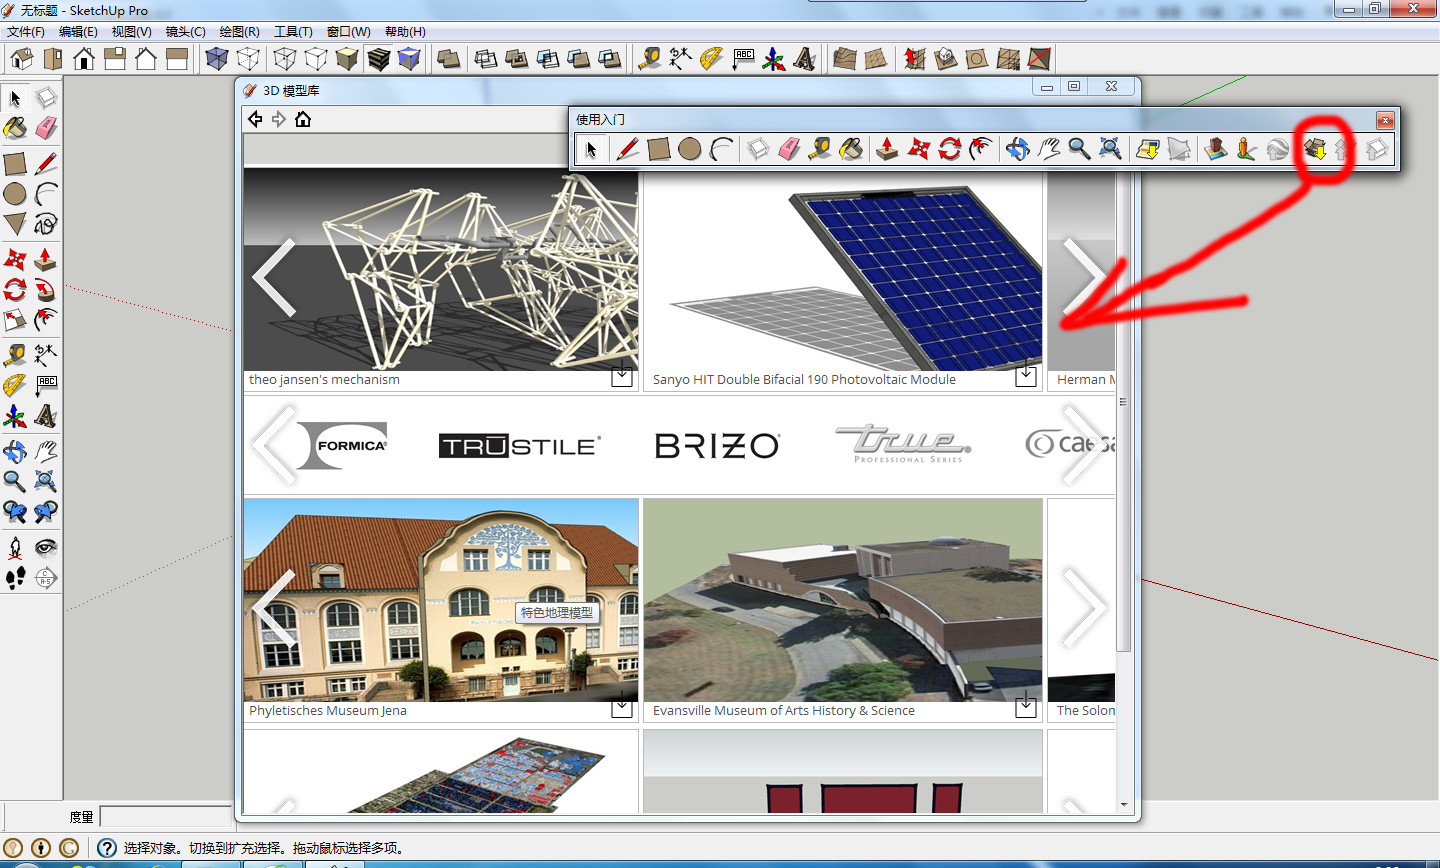Select the Sandbox Flip Edge tool
1440x868 pixels.
(x=1039, y=59)
